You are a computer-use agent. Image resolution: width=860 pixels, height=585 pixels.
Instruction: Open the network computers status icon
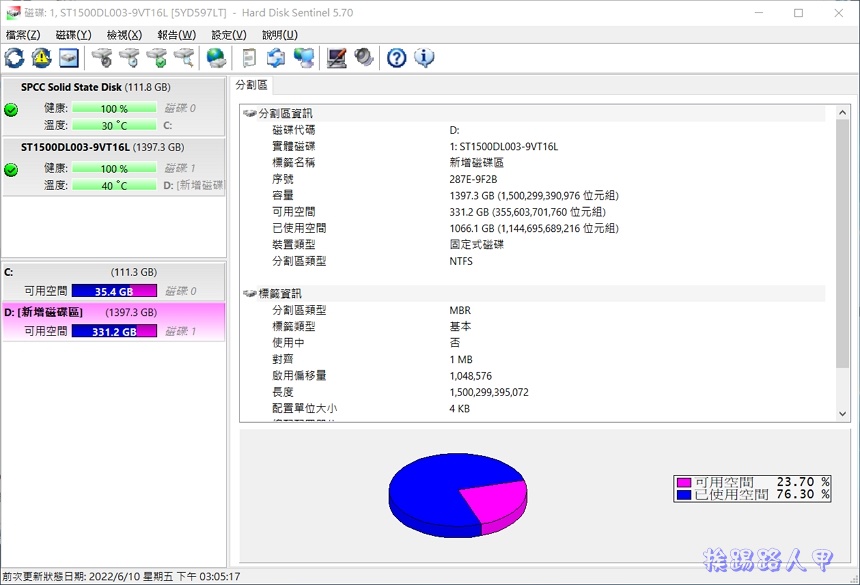(303, 58)
